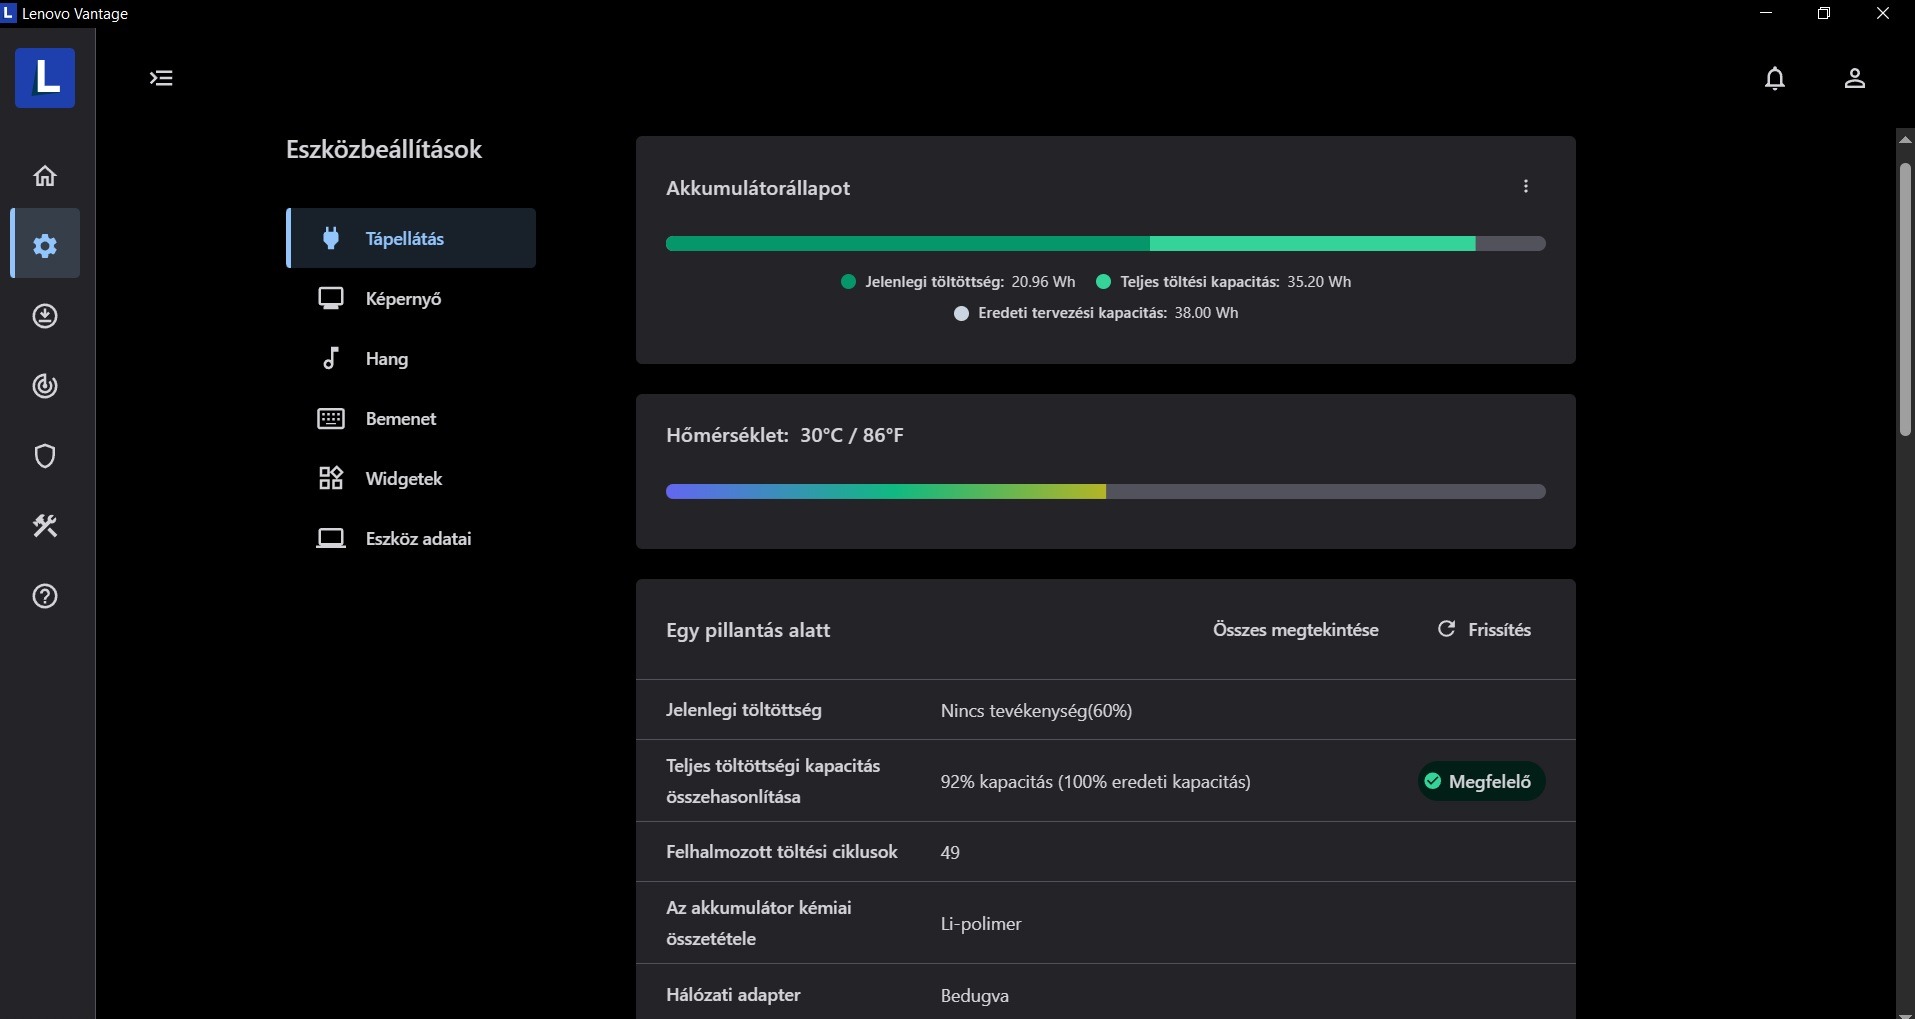Open the Smart Performance gauge icon
This screenshot has width=1915, height=1019.
pyautogui.click(x=45, y=386)
